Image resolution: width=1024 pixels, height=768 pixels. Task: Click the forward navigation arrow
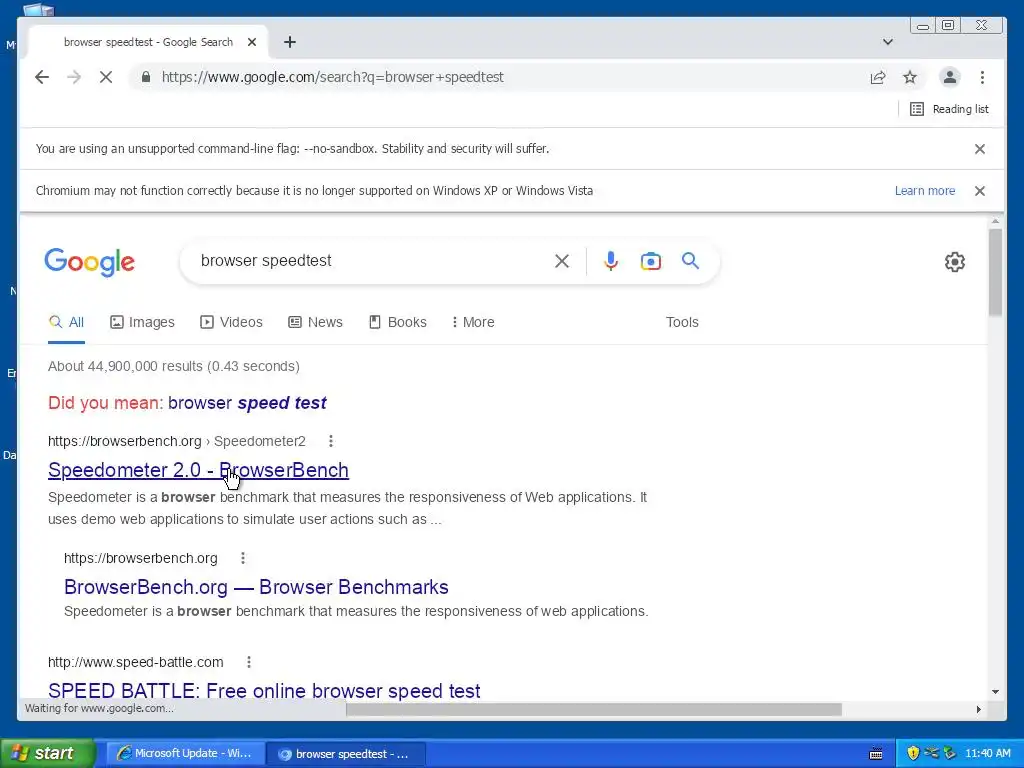(74, 77)
